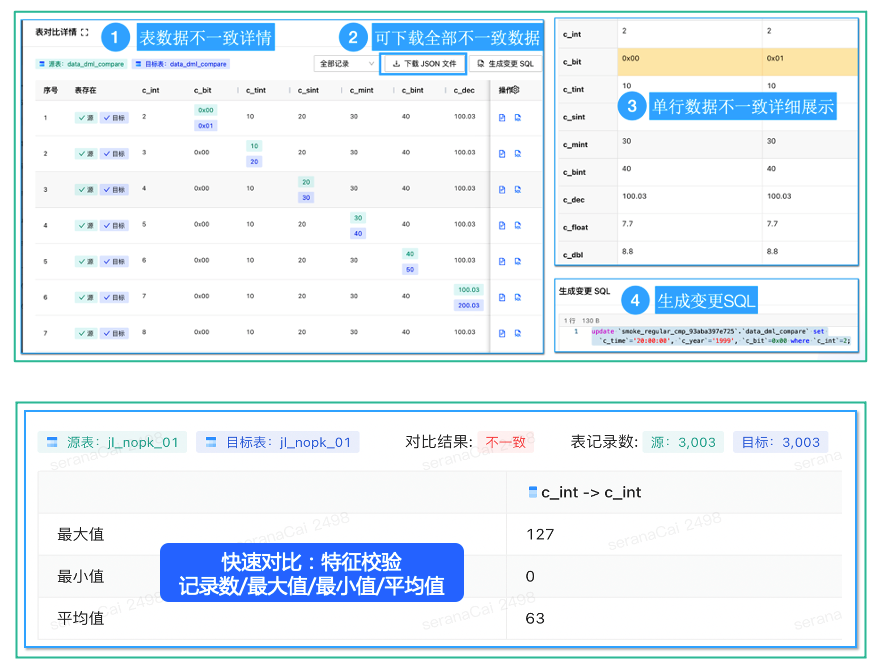Select c_float row label in detail panel

576,227
